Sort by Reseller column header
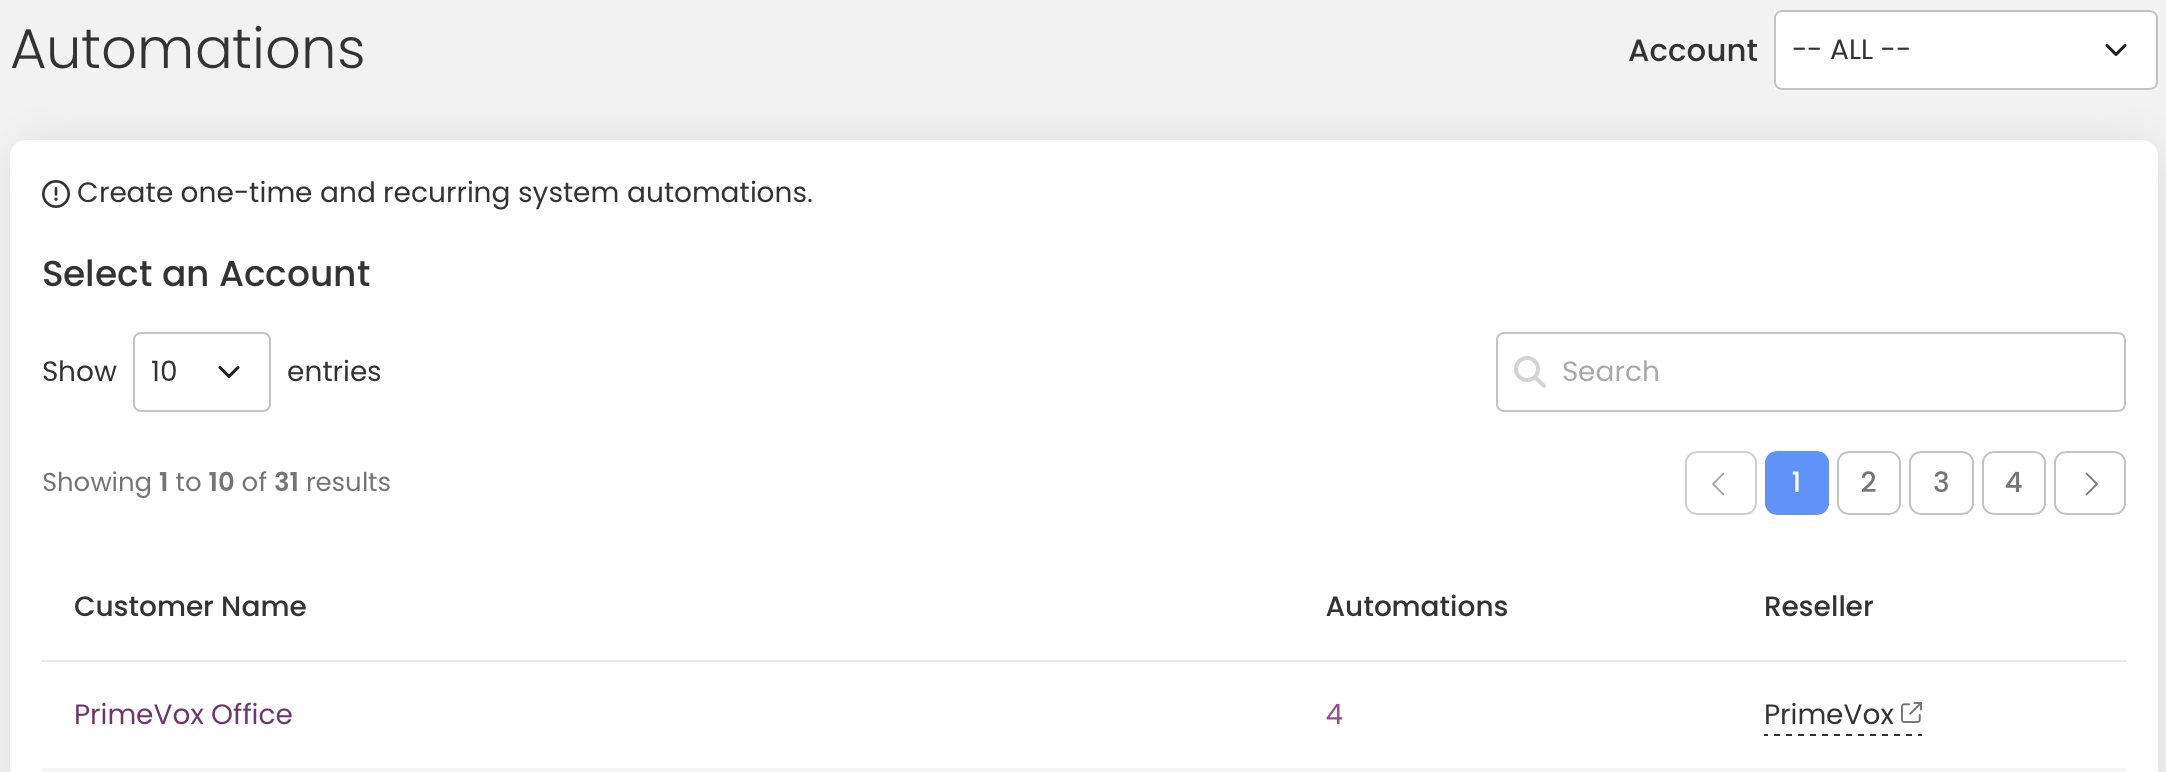This screenshot has height=772, width=2166. [x=1818, y=606]
